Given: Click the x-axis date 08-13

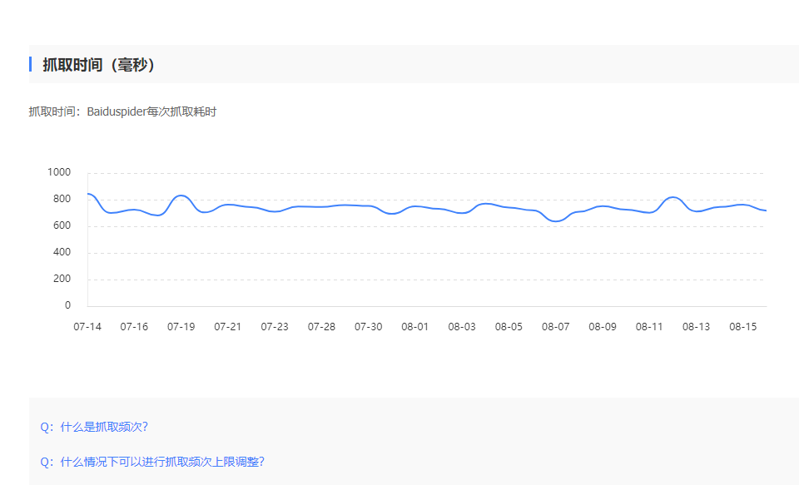Looking at the screenshot, I should pos(696,327).
